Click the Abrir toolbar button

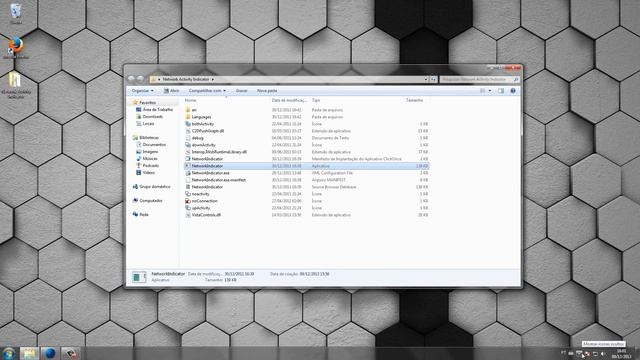pyautogui.click(x=171, y=91)
